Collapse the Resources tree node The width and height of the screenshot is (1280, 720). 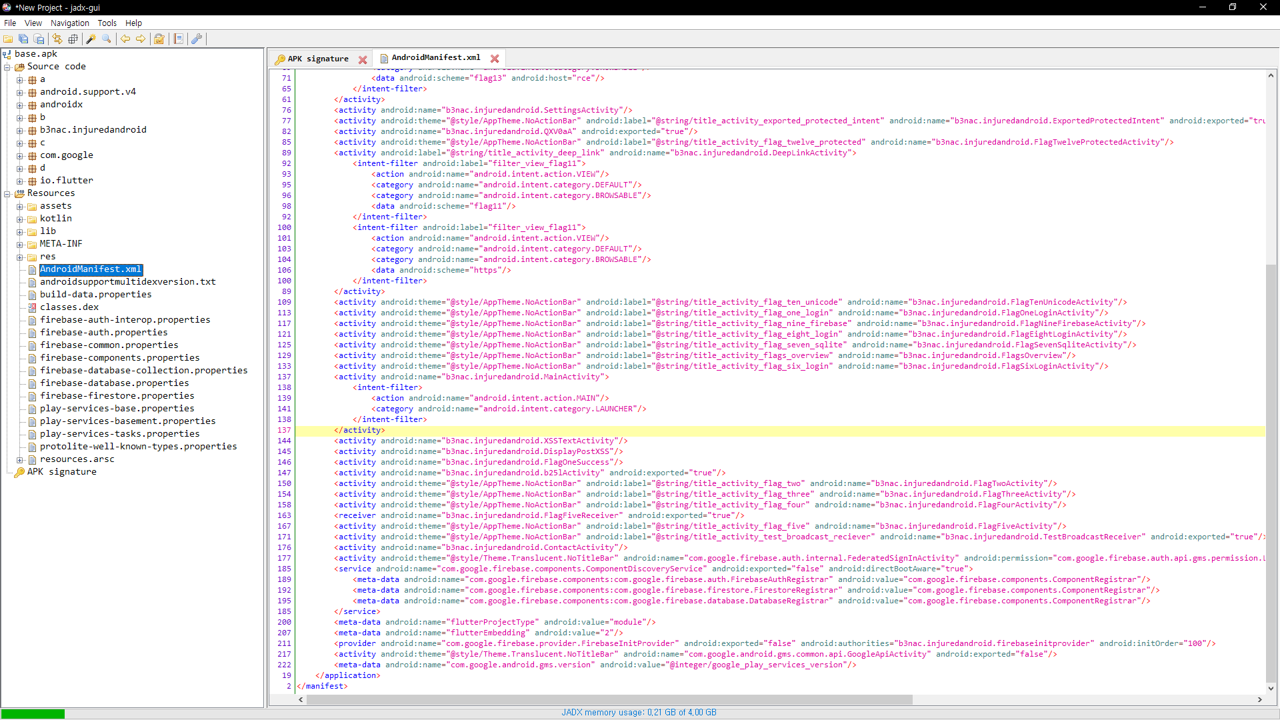pos(7,194)
